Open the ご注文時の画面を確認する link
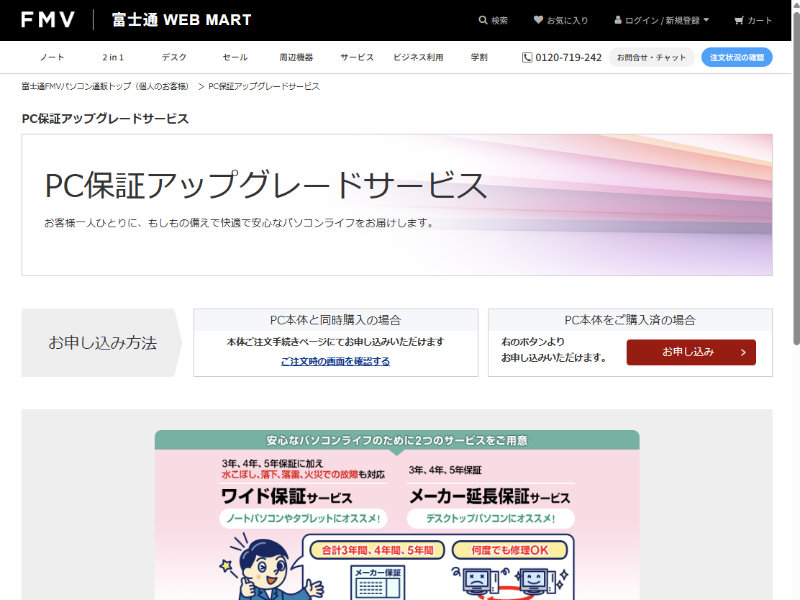This screenshot has width=800, height=600. point(335,361)
